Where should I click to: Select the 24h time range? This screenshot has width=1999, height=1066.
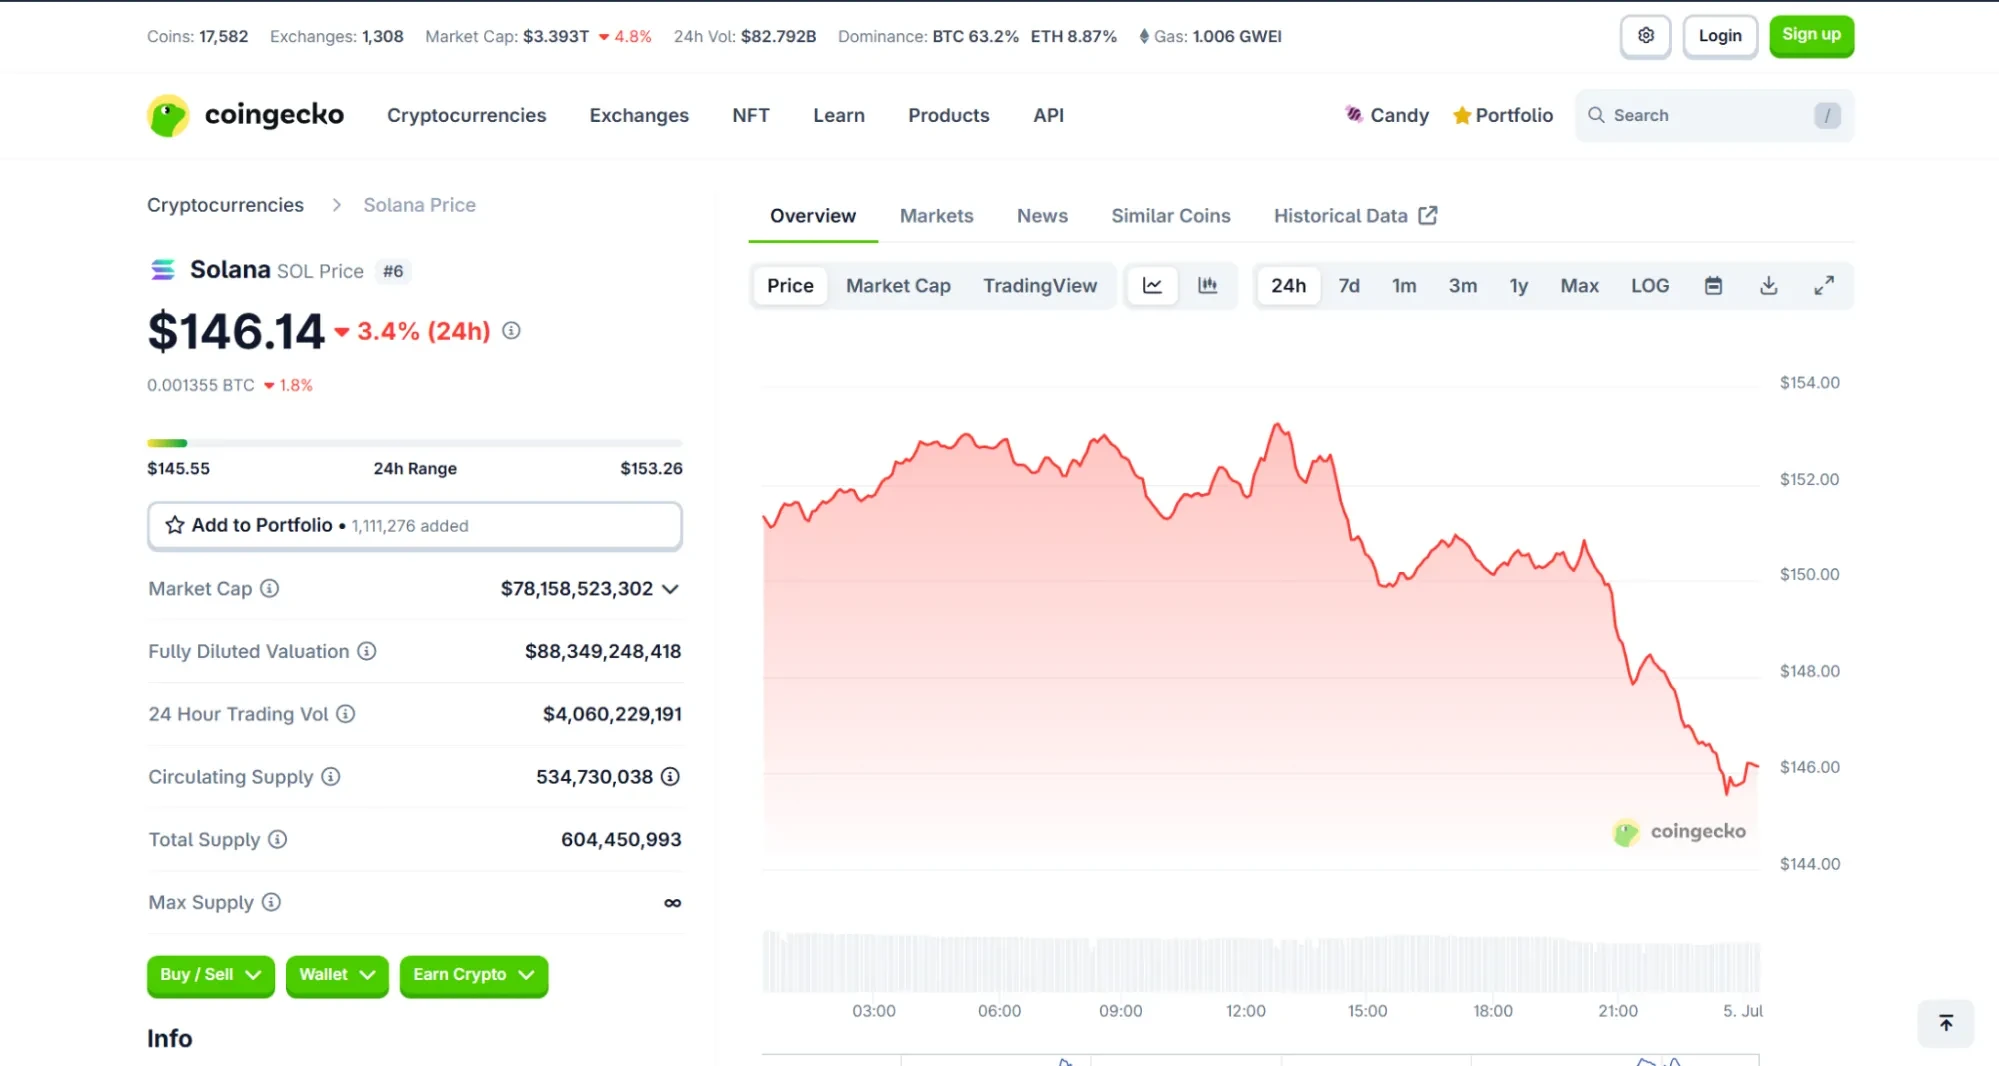tap(1288, 286)
